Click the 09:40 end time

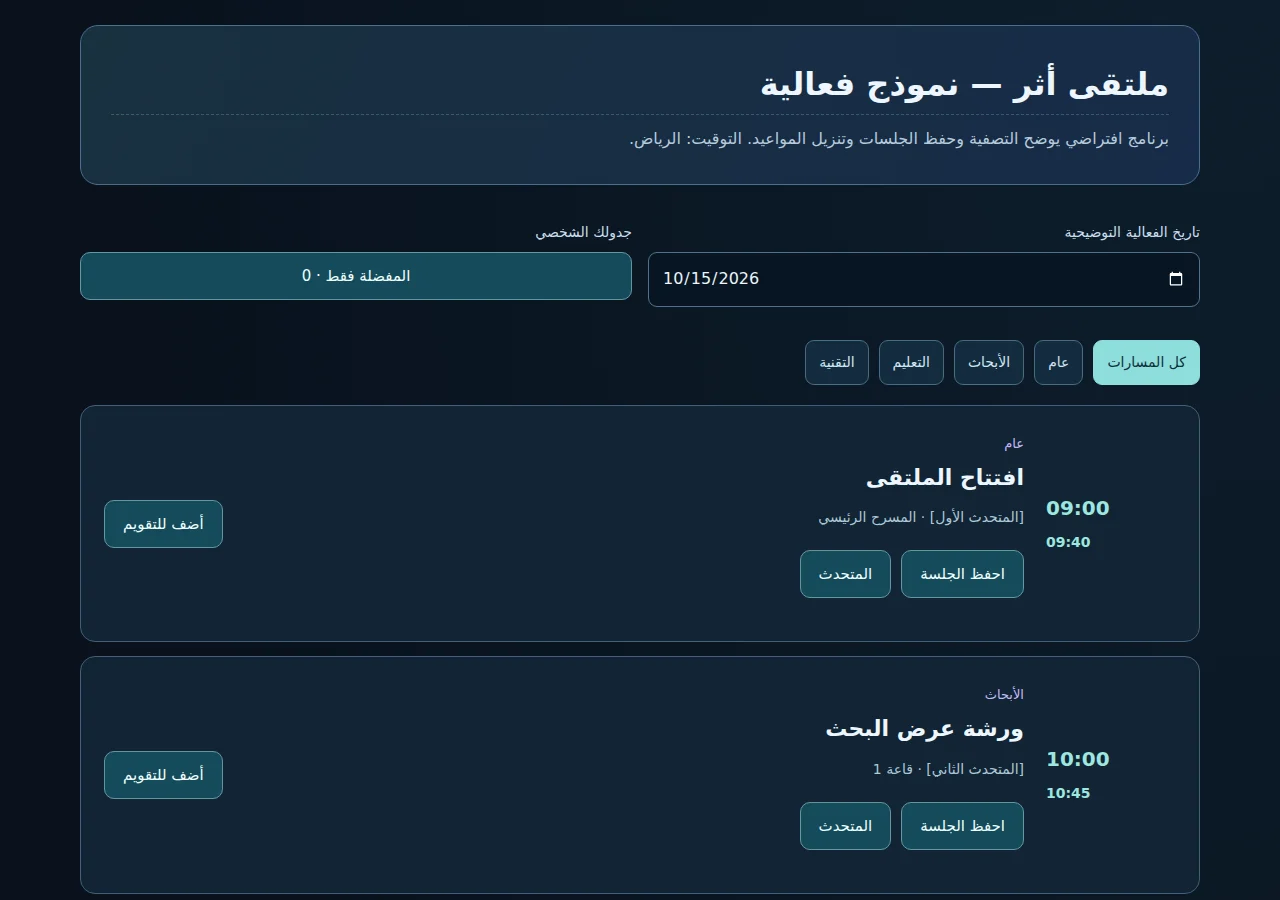[x=1068, y=542]
